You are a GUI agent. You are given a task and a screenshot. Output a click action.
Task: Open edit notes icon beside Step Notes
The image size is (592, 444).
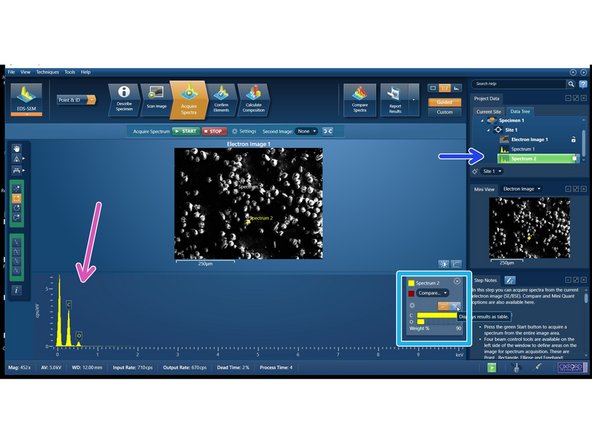(x=510, y=280)
